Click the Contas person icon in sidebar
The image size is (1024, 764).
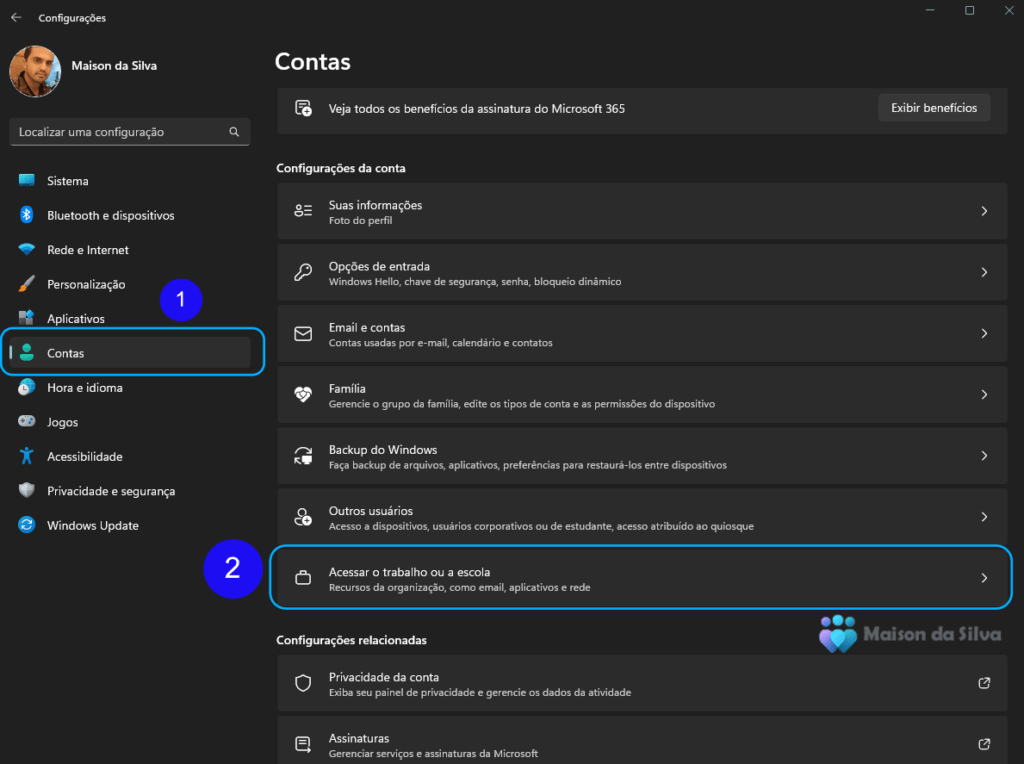[27, 353]
